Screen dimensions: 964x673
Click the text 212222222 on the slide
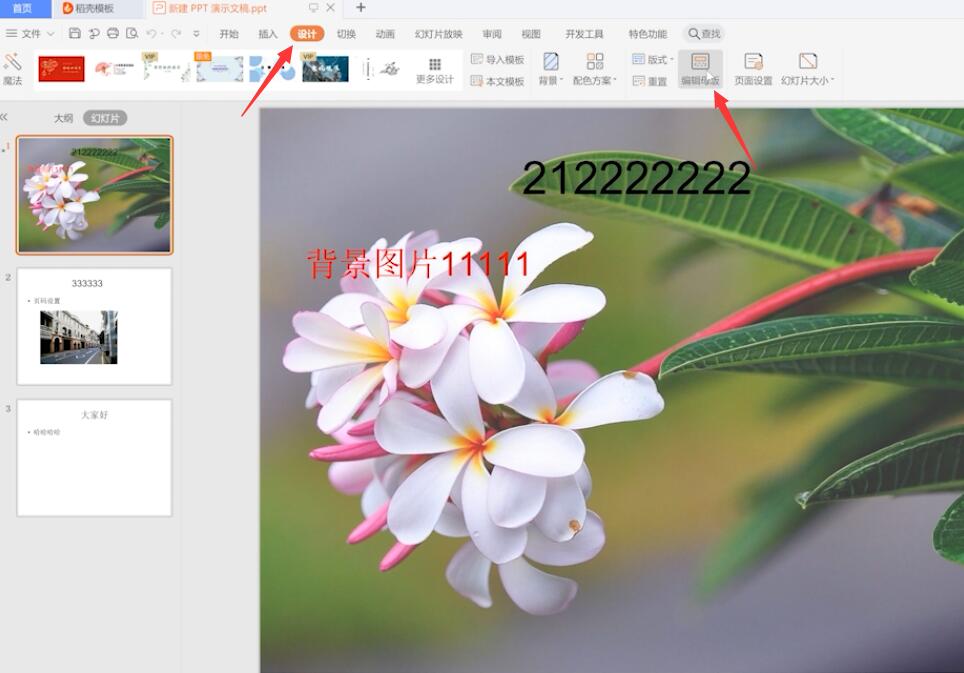click(x=636, y=178)
